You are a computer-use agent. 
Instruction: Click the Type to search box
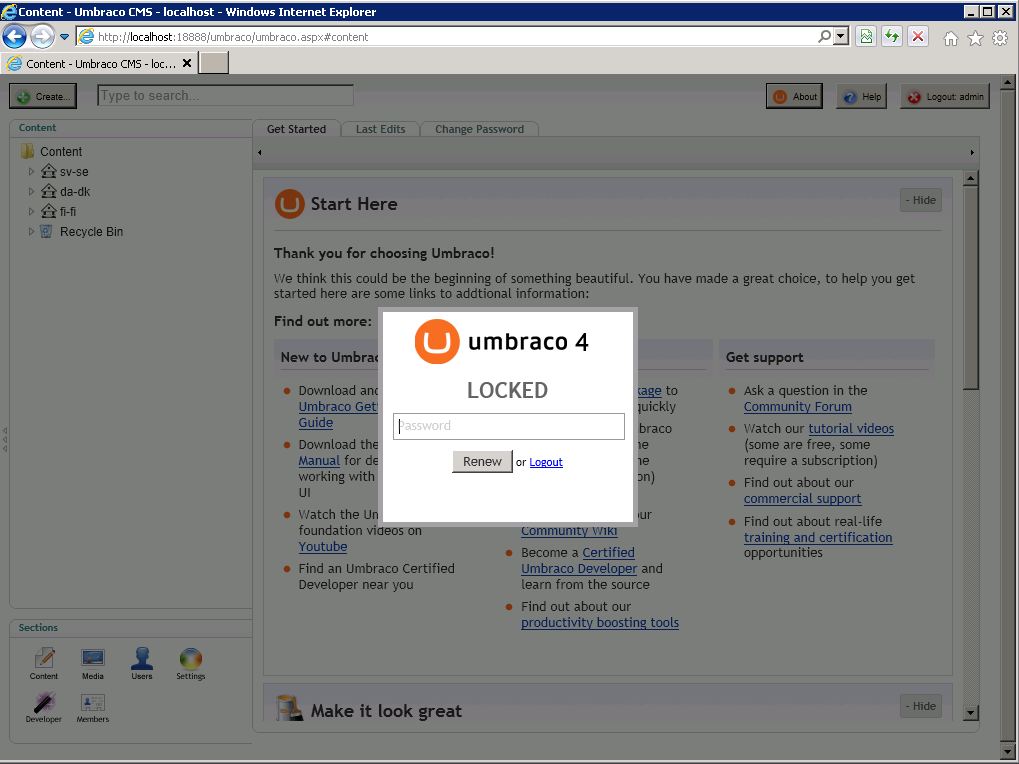(226, 96)
